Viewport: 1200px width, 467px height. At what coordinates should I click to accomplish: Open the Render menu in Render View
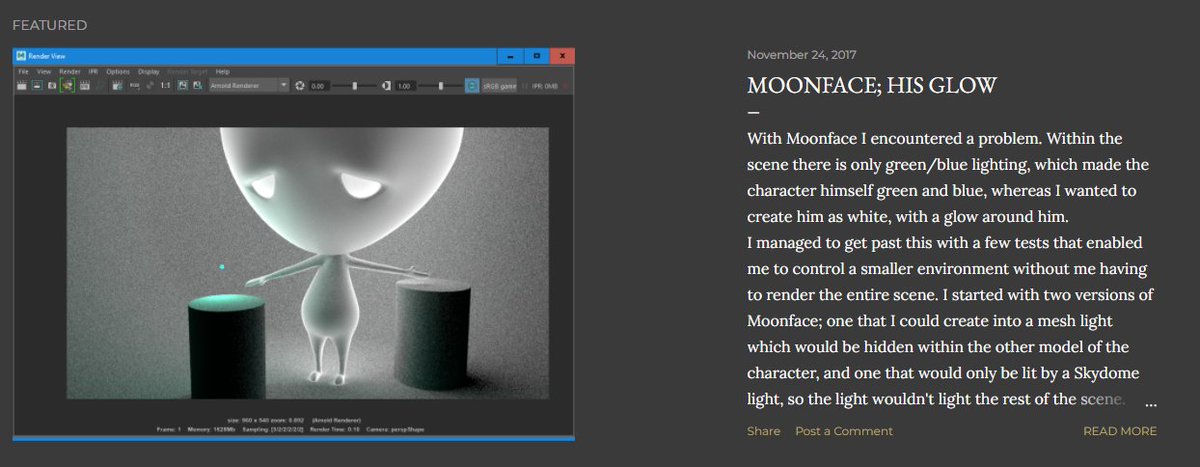(x=69, y=72)
